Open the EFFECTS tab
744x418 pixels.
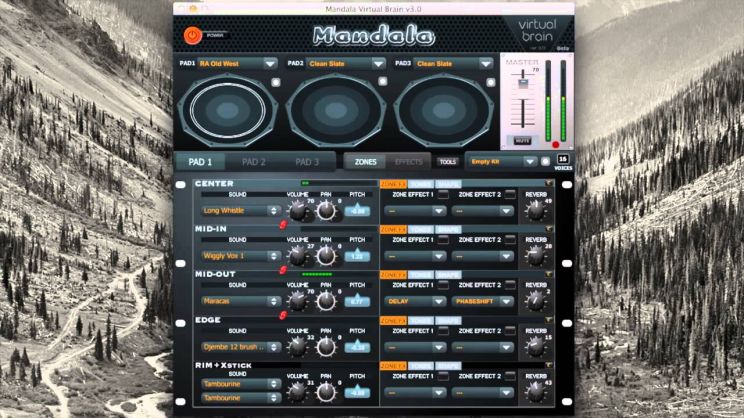coord(408,161)
